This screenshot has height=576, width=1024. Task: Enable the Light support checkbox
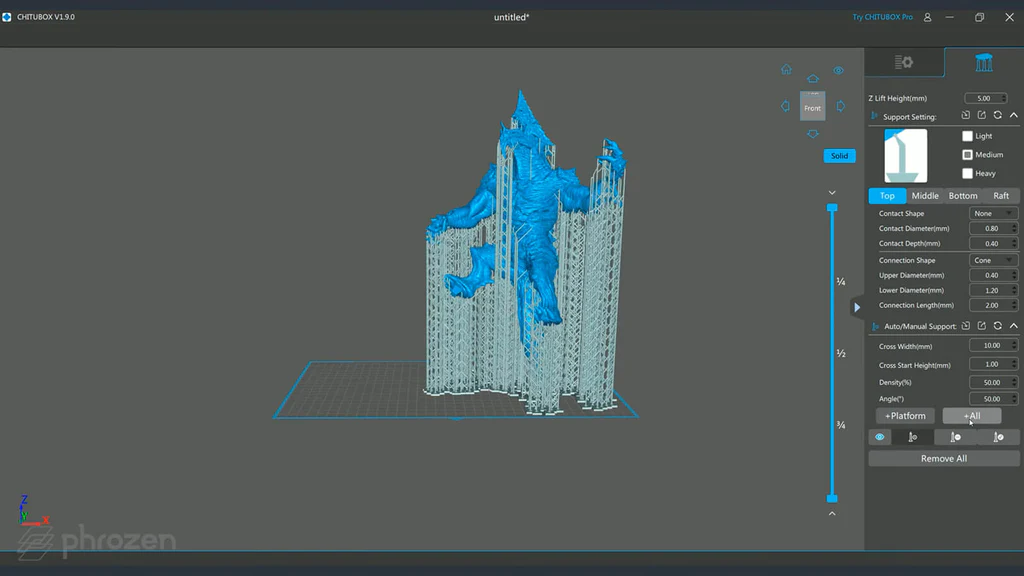click(x=967, y=136)
